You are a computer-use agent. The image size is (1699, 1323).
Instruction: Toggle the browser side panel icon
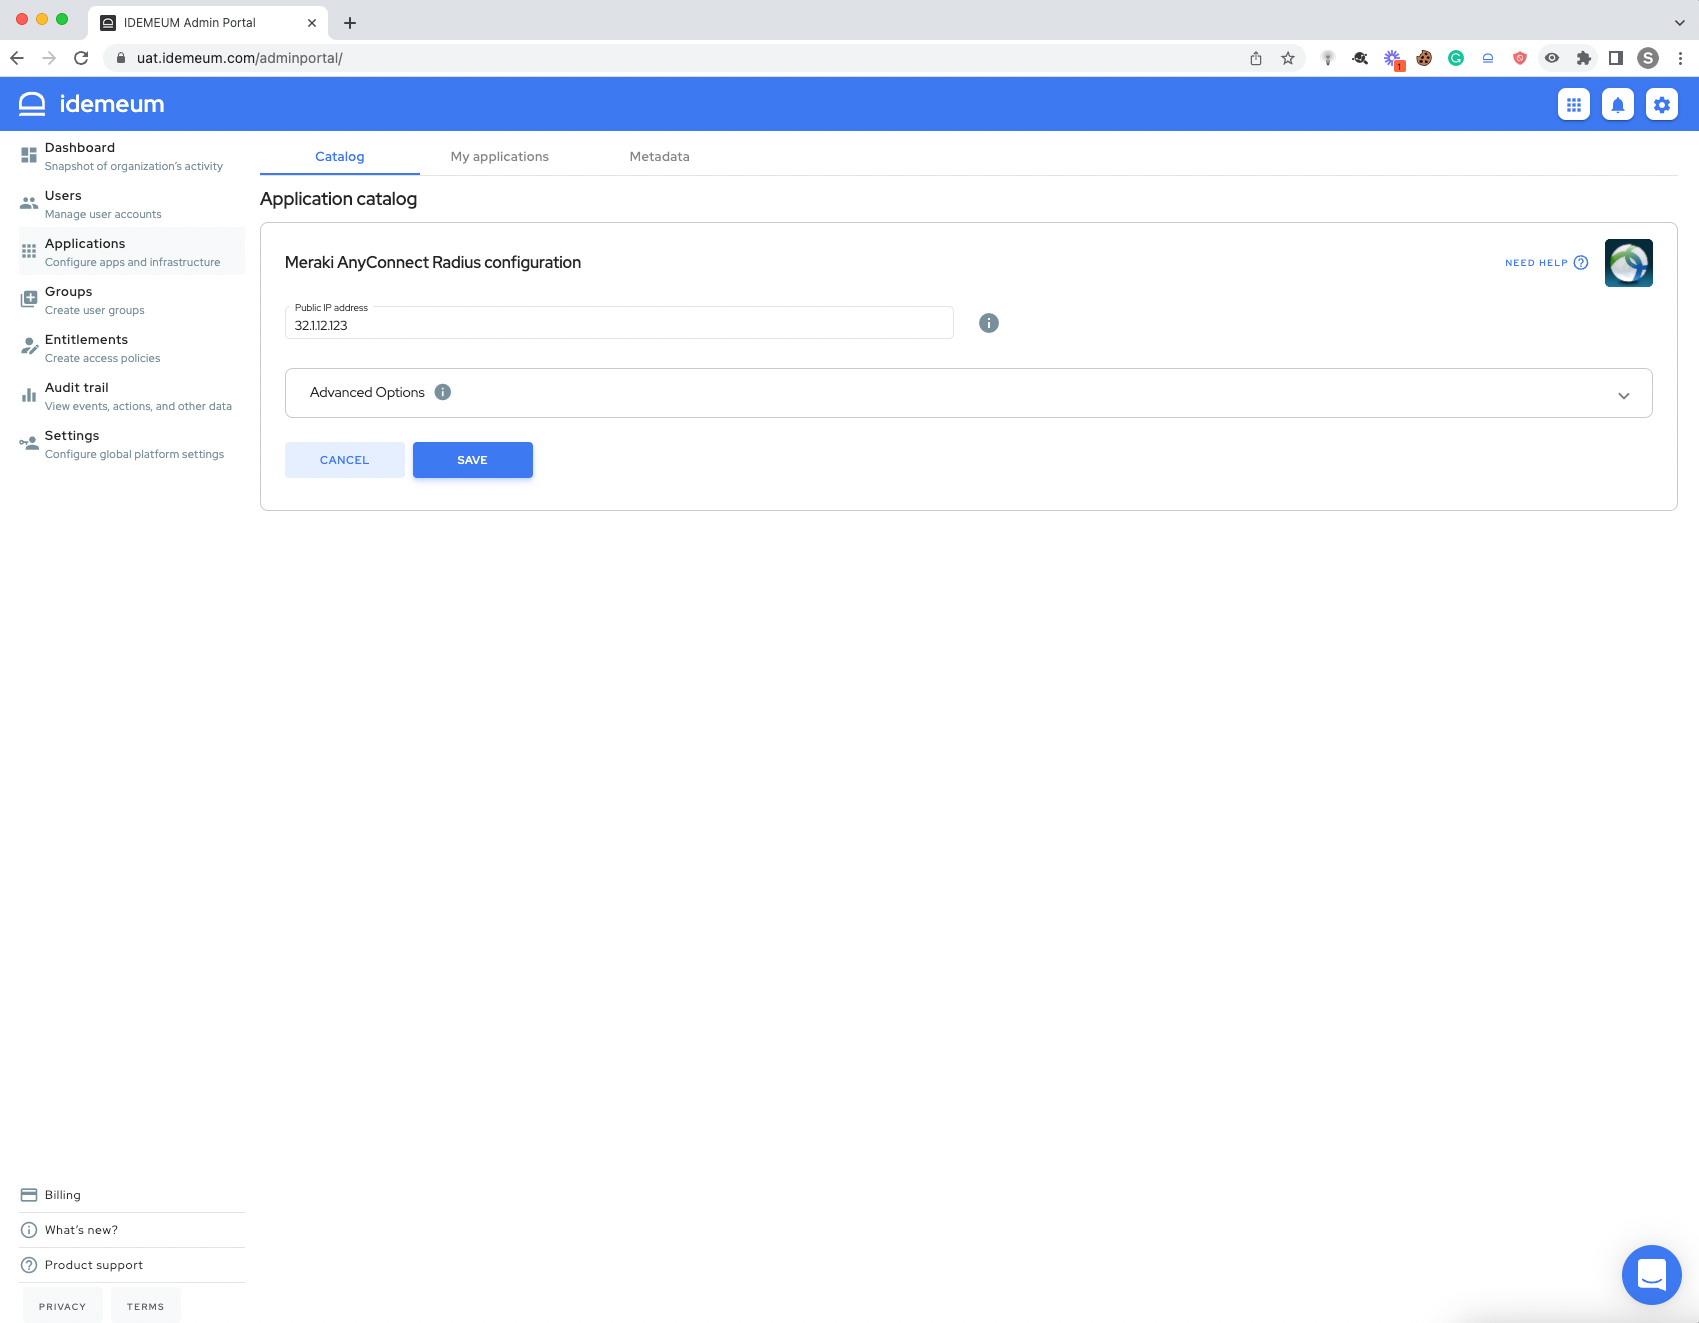(1616, 58)
